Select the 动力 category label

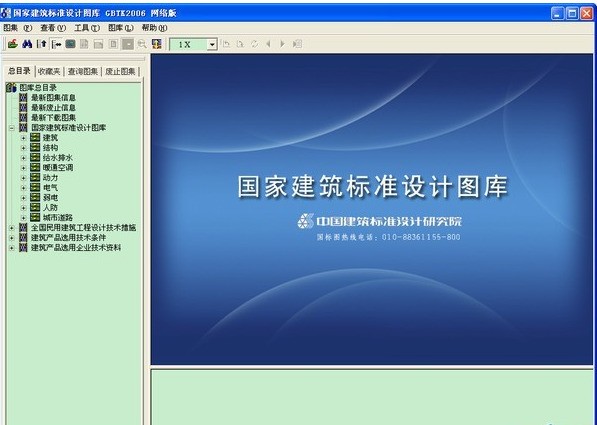tap(50, 177)
